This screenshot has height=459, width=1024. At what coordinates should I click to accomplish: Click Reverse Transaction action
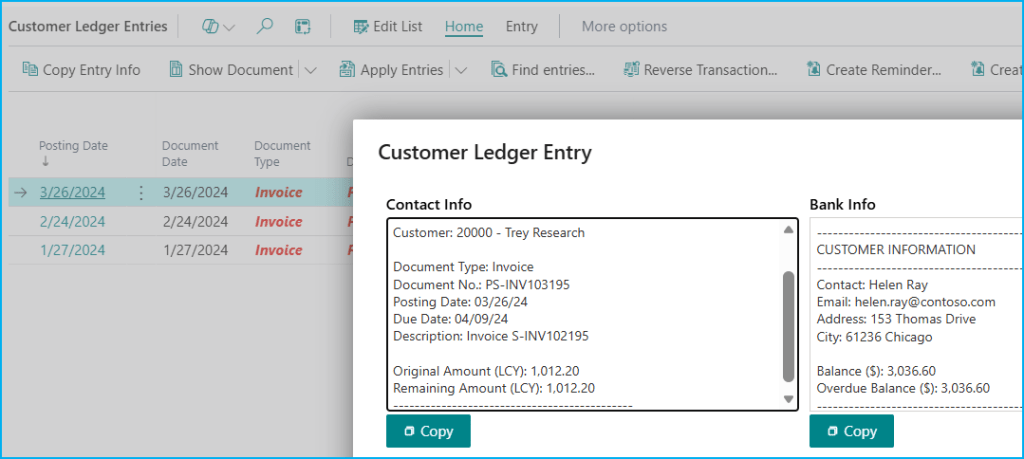point(700,70)
